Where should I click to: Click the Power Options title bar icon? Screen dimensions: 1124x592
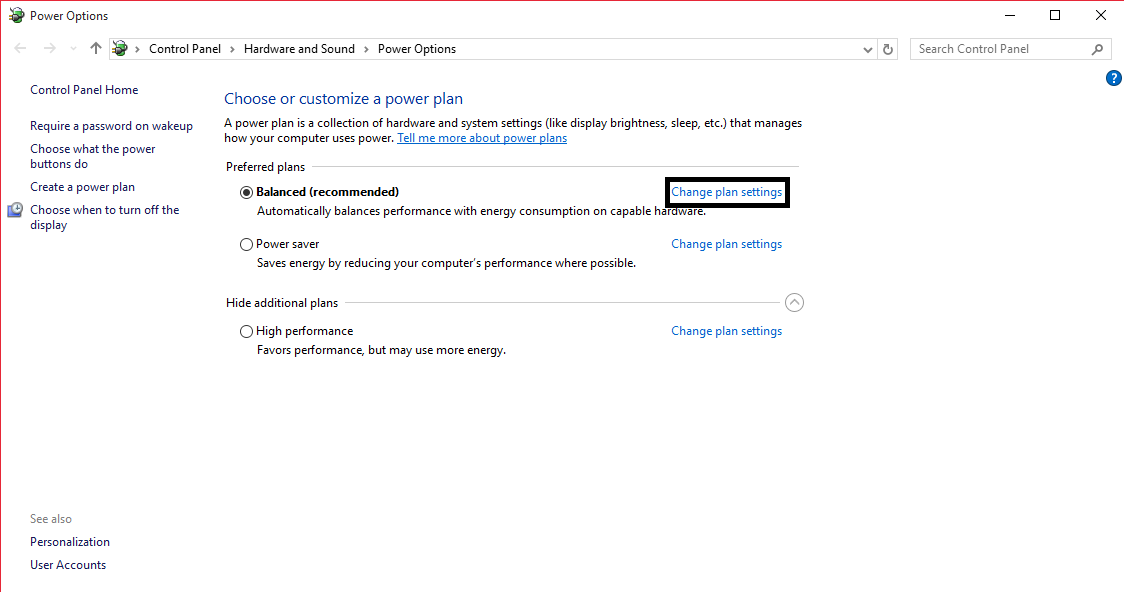pos(16,16)
